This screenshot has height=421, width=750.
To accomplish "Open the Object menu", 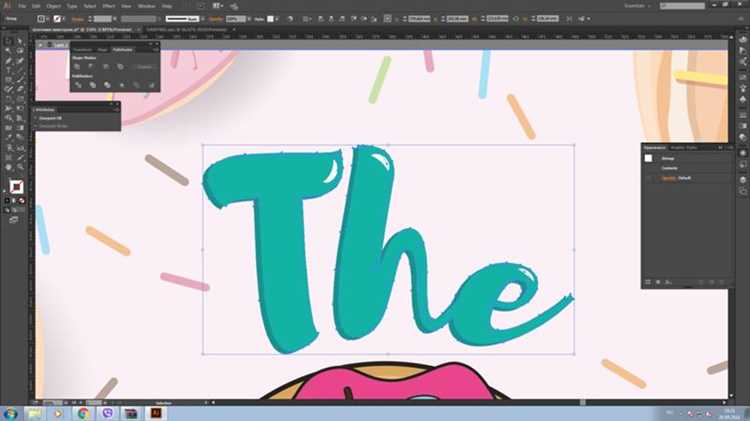I will click(x=53, y=6).
